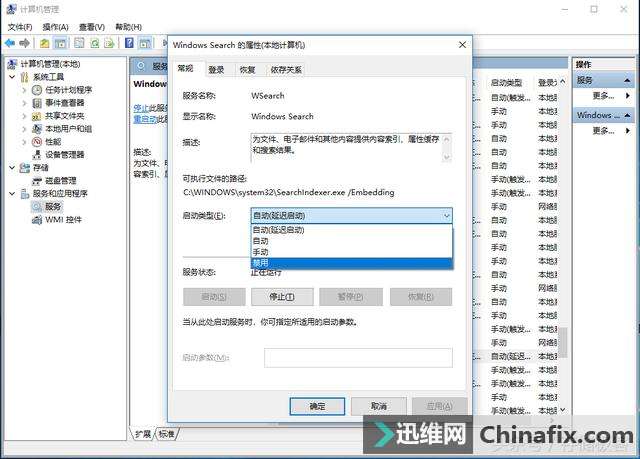Click the 设备管理器 icon in tree
Screen dimensions: 640x459
click(37, 155)
